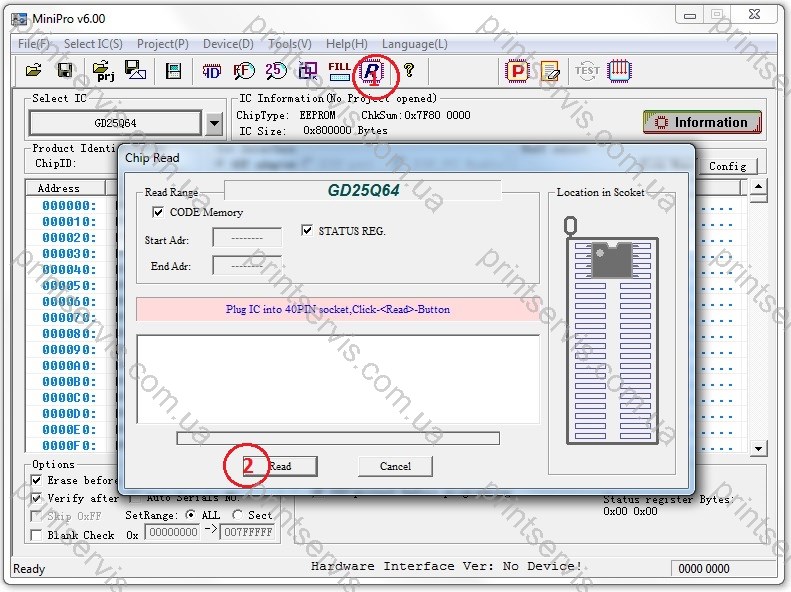Screen dimensions: 791x592
Task: Click the Cancel button in Chip Read dialog
Action: coord(396,466)
